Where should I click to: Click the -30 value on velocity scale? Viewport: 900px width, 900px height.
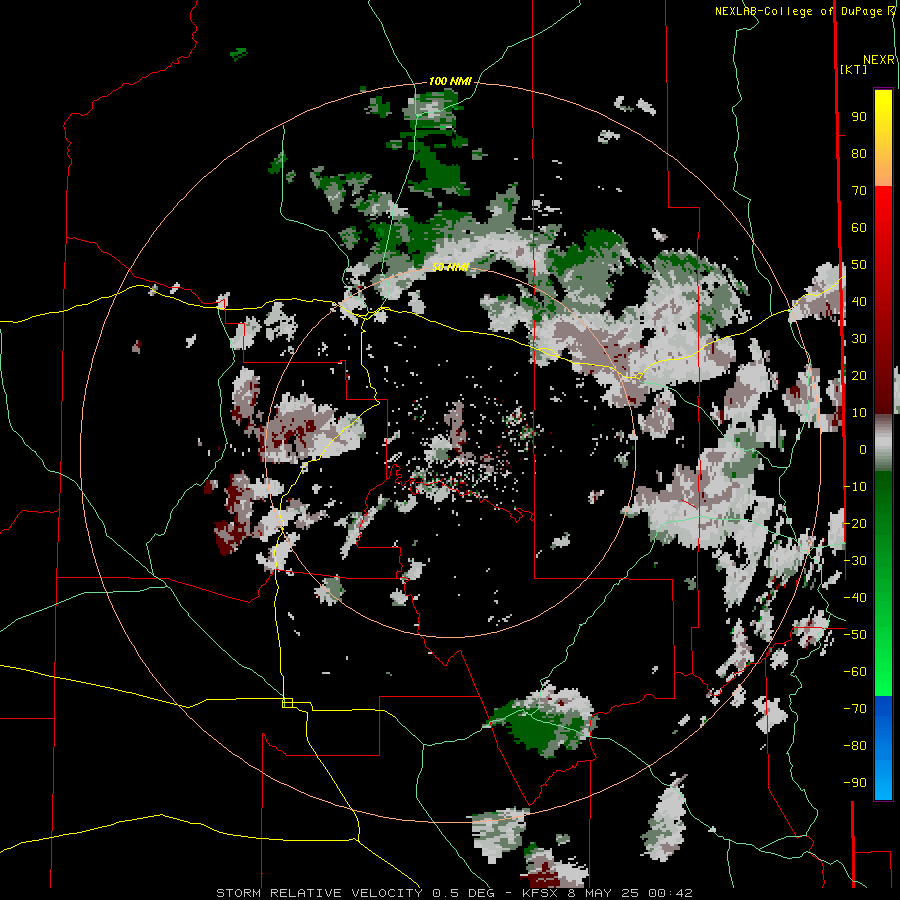pos(855,561)
